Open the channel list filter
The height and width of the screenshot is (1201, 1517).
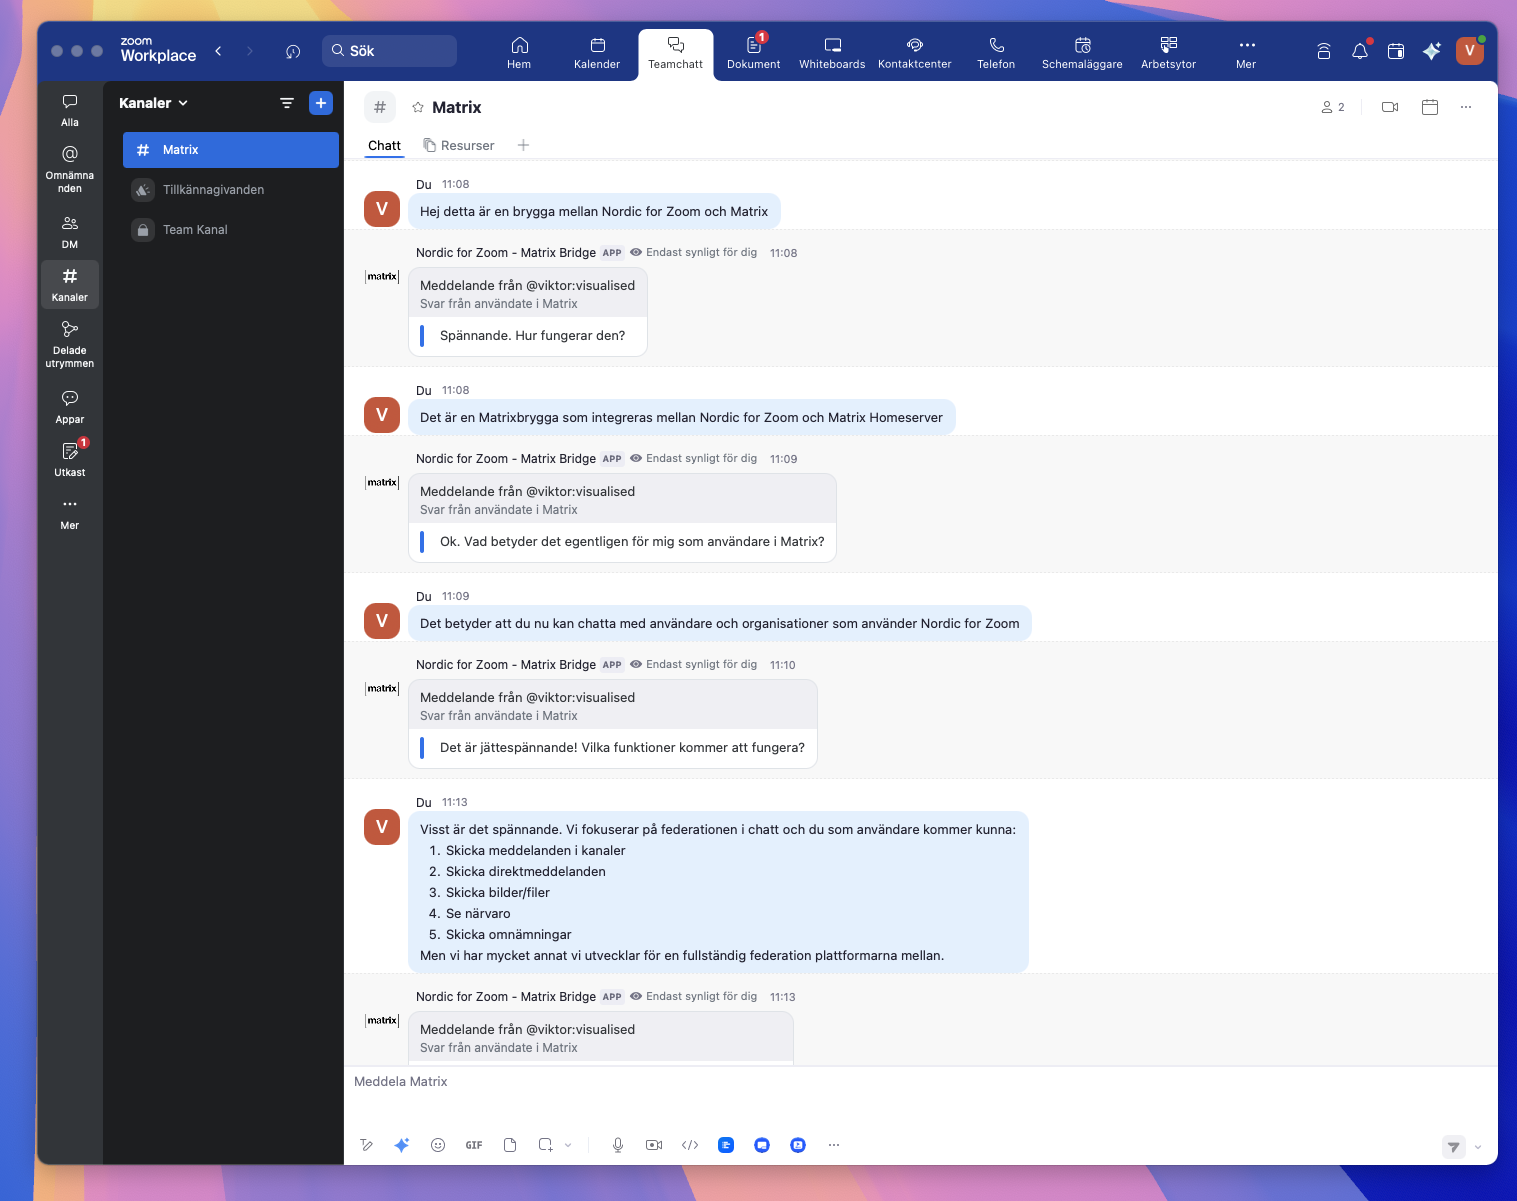(x=287, y=103)
